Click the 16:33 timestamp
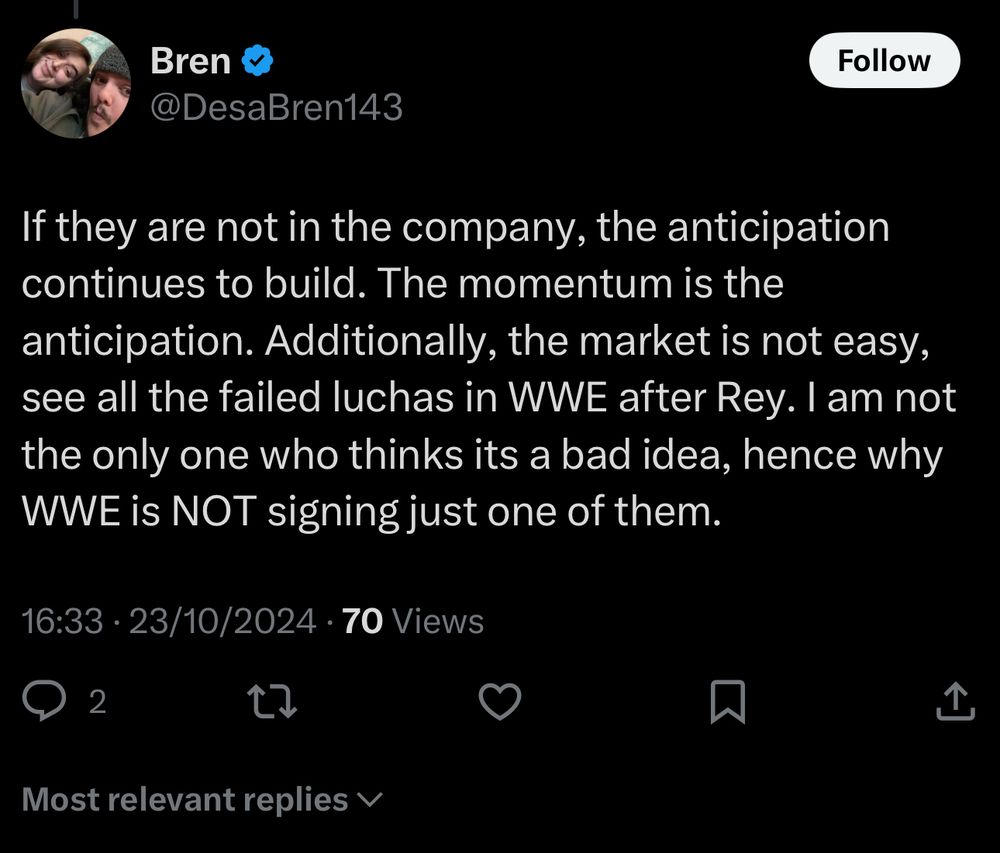This screenshot has width=1000, height=853. (62, 622)
